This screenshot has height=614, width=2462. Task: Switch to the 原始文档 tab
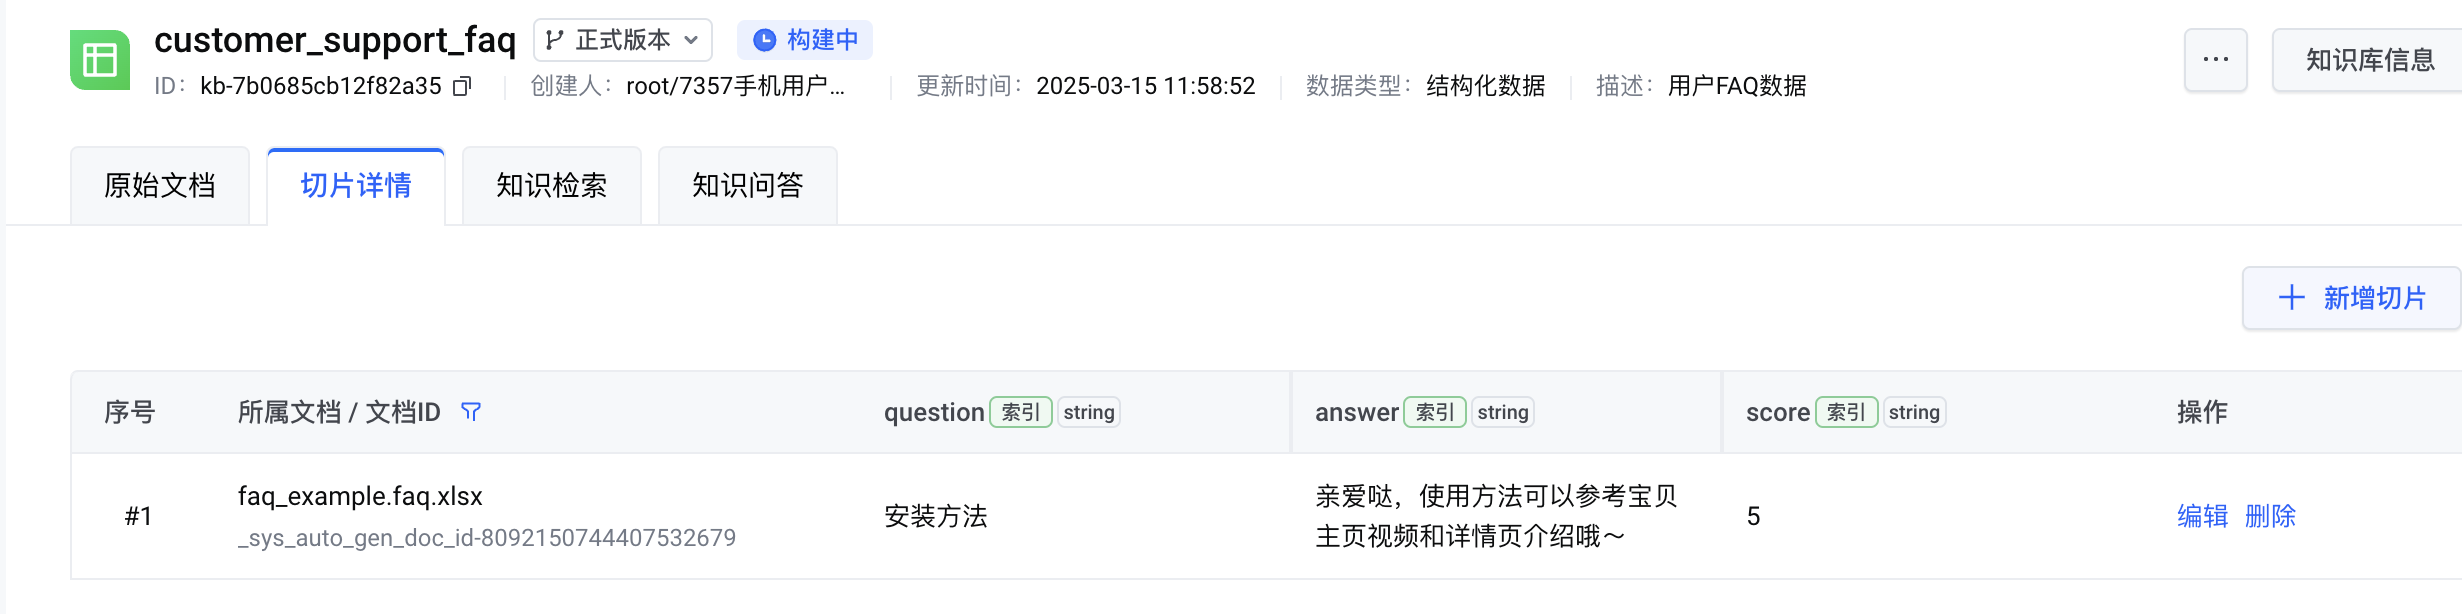tap(160, 186)
